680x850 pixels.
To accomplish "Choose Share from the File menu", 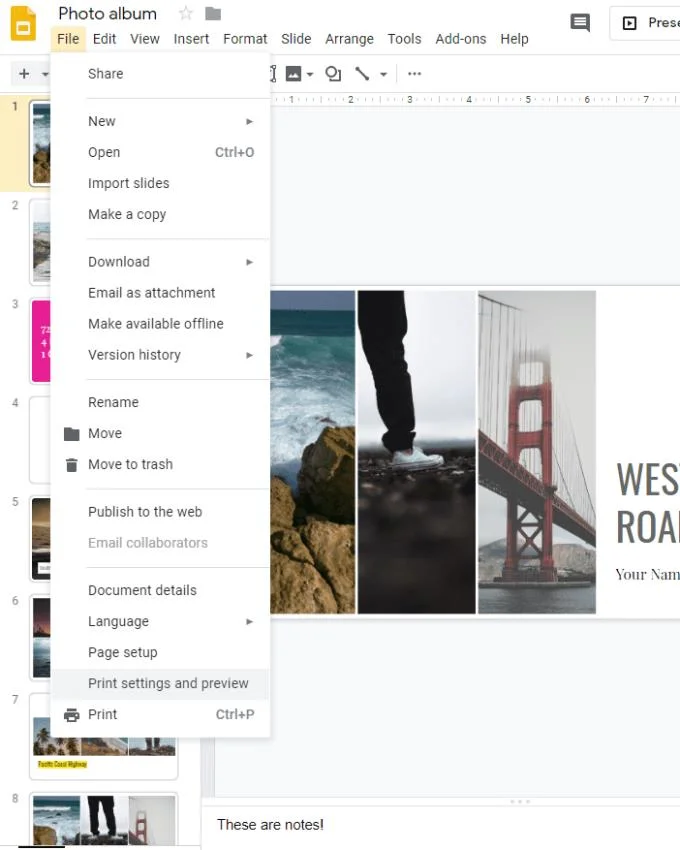I will 161,74.
